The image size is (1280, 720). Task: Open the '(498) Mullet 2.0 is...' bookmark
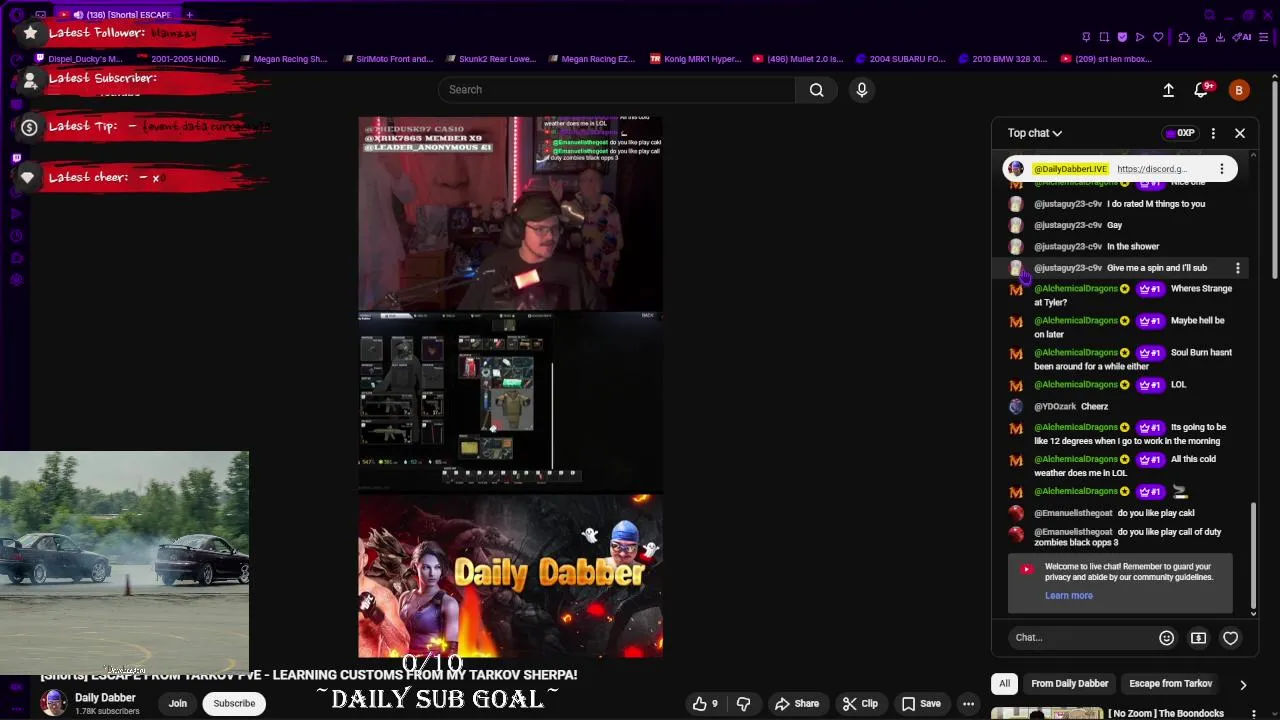click(798, 59)
